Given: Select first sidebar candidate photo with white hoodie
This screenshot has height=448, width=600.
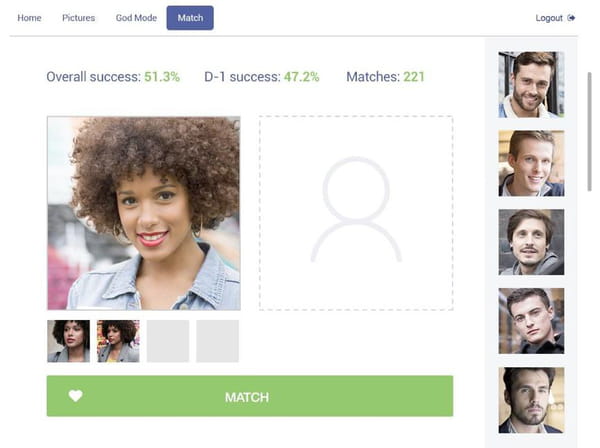Looking at the screenshot, I should (x=531, y=85).
